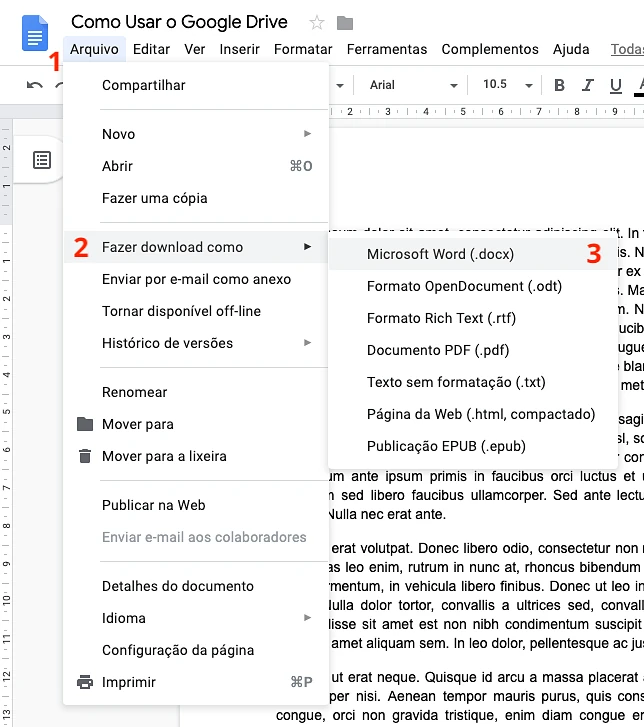644x727 pixels.
Task: Expand the Novo submenu
Action: [x=307, y=134]
